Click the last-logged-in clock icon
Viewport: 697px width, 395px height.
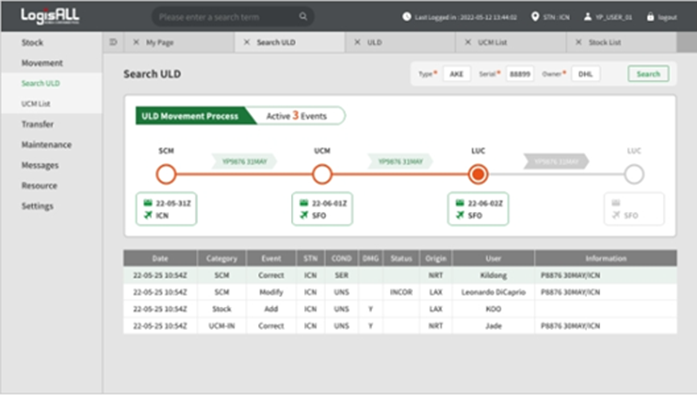tap(407, 16)
